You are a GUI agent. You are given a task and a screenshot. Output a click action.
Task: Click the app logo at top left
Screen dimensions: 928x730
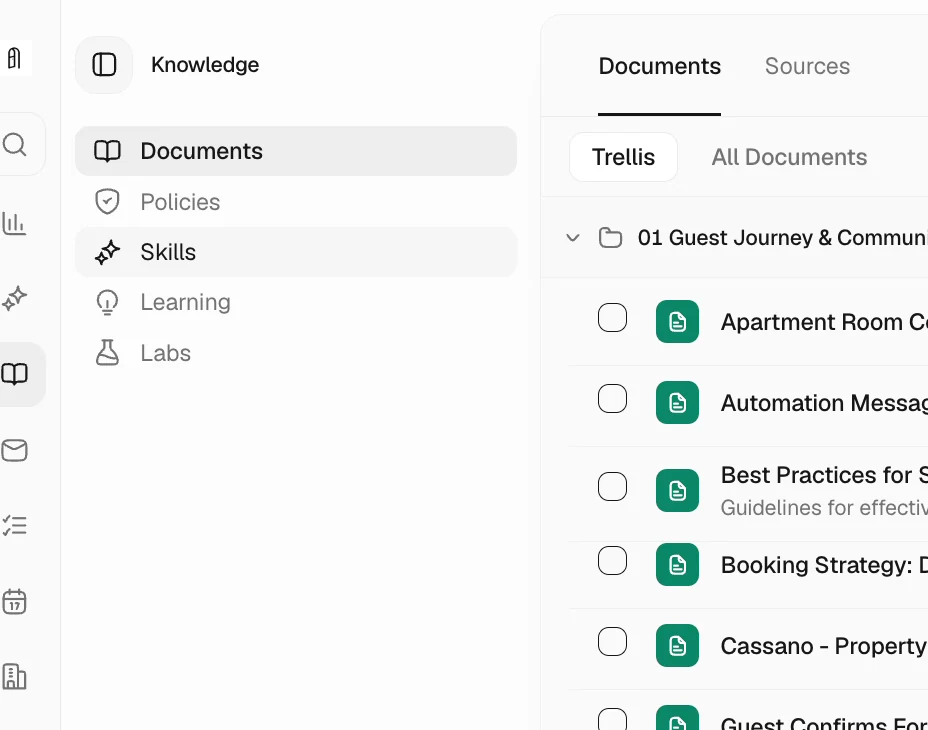tap(15, 58)
